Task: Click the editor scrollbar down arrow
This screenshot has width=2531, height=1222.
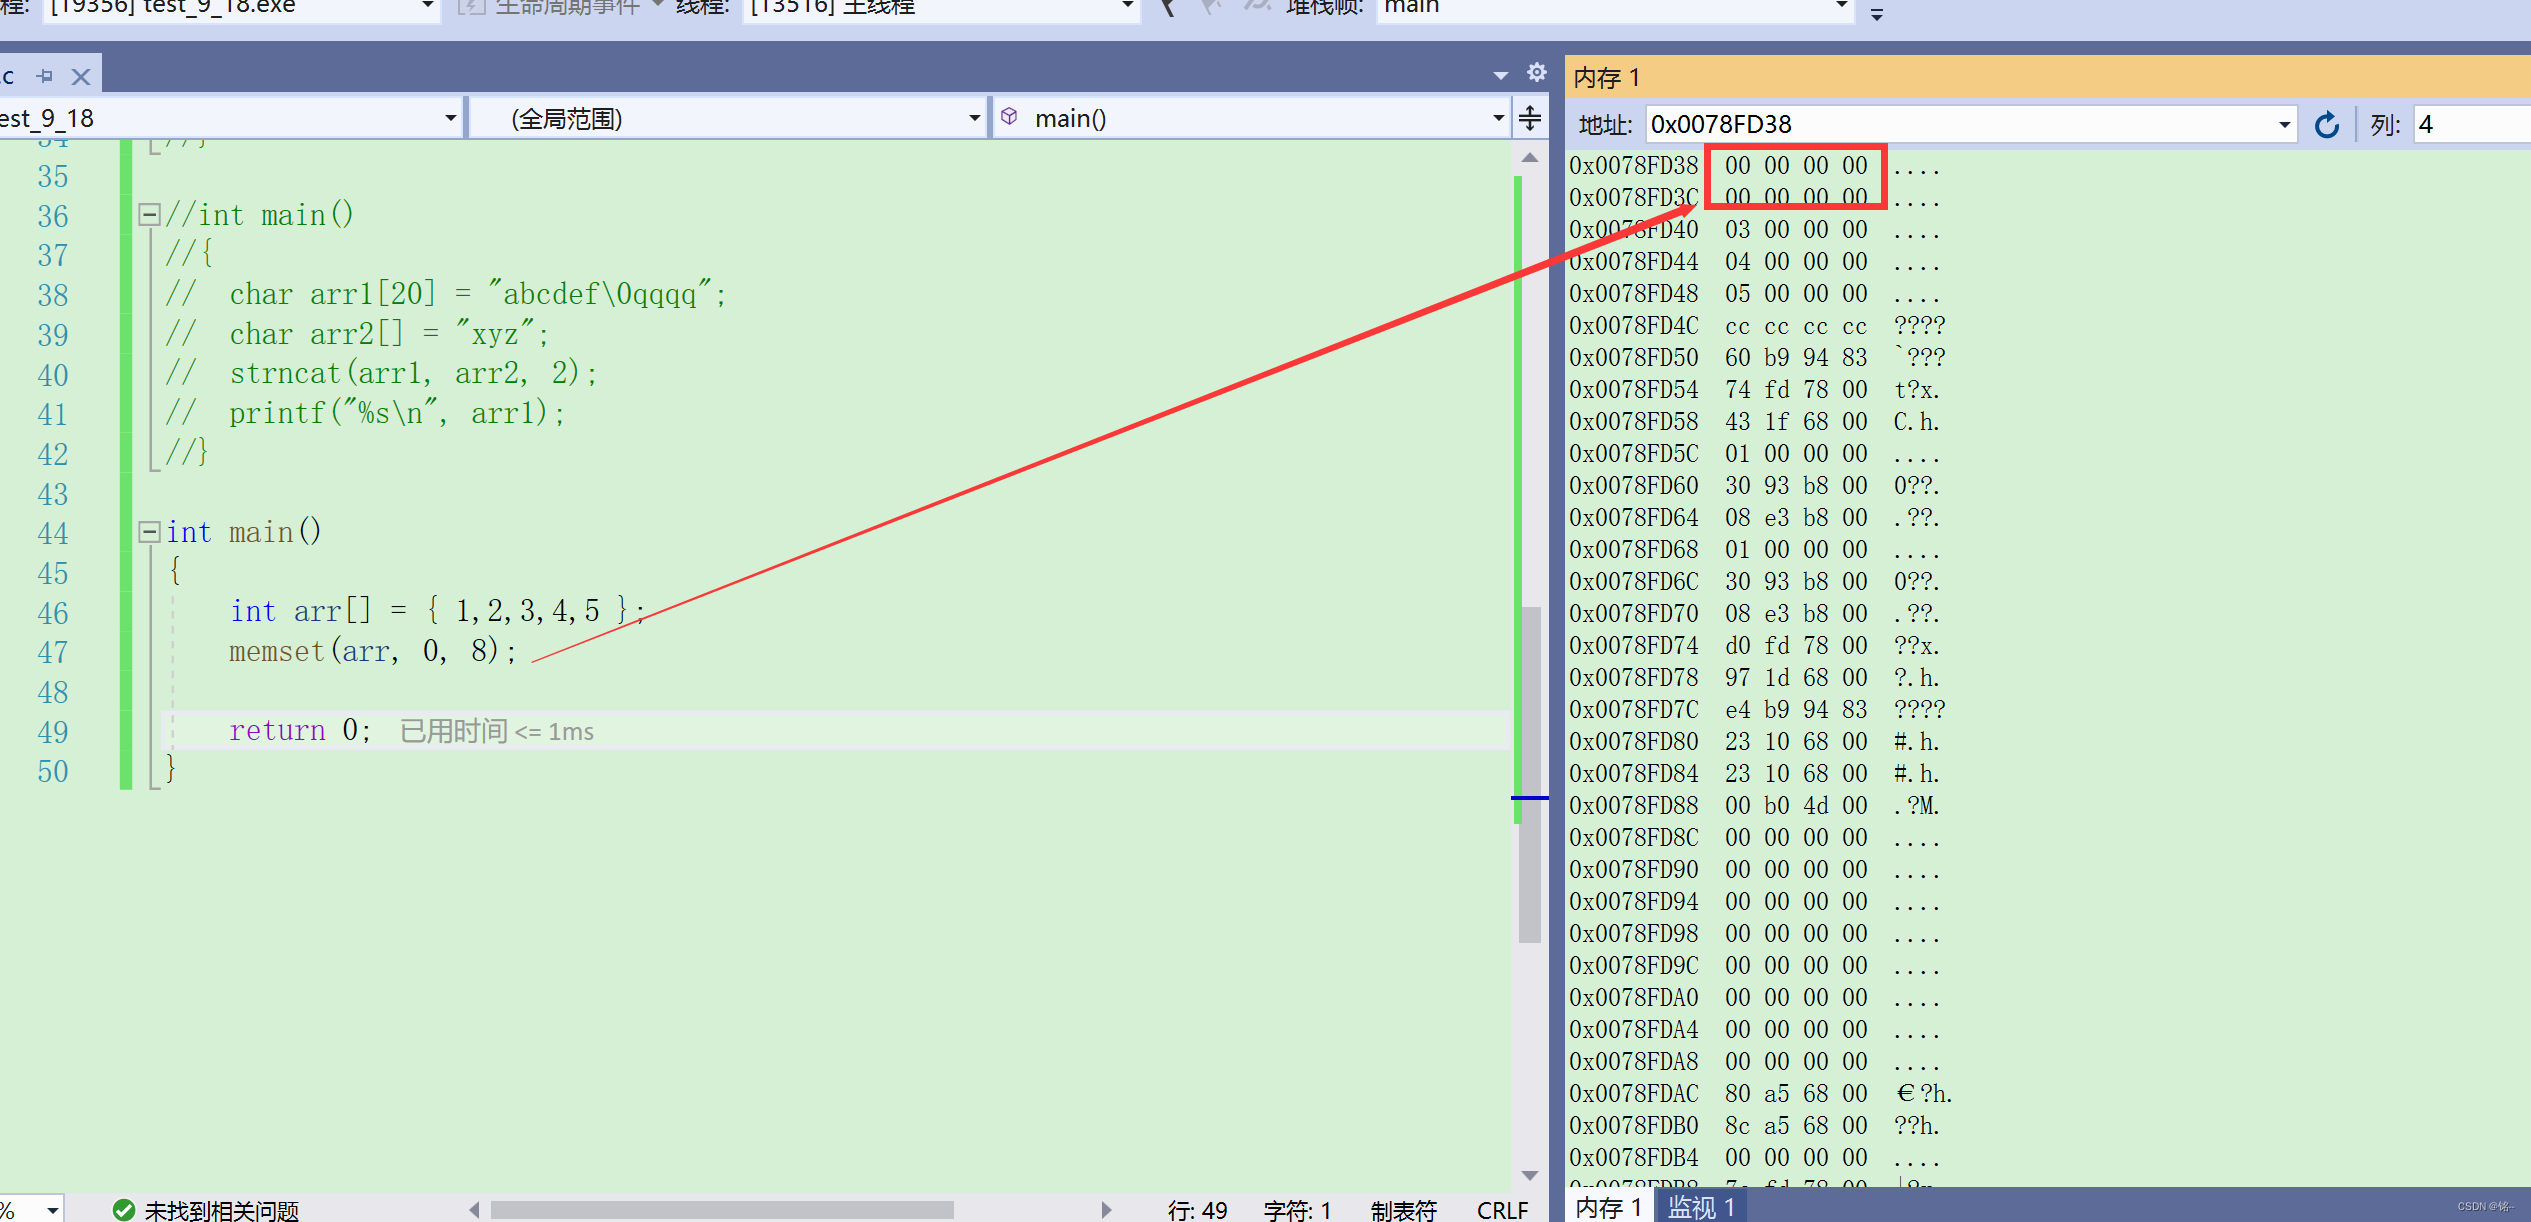Action: click(1530, 1175)
